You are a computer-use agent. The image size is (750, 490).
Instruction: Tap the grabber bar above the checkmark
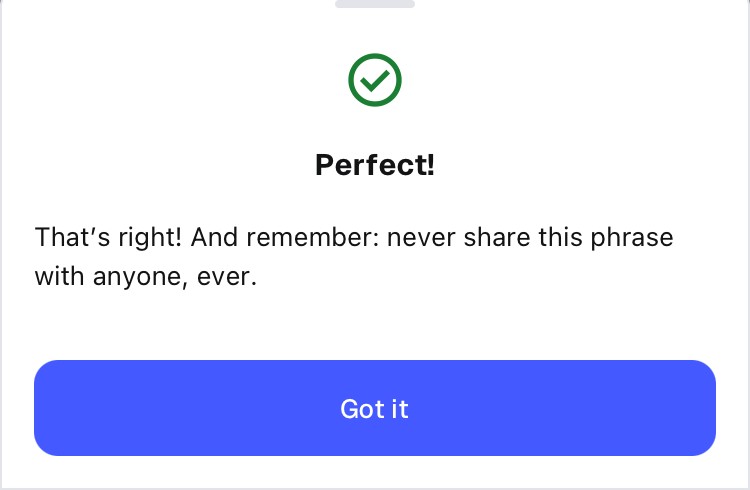(375, 4)
